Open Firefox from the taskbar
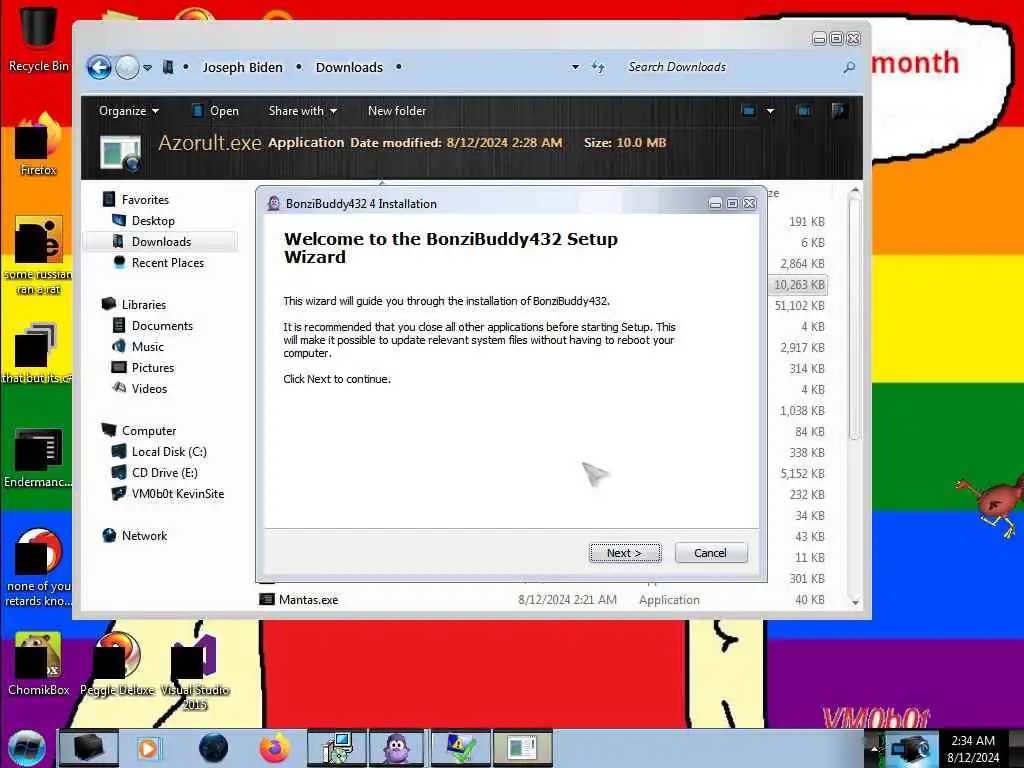Viewport: 1024px width, 768px height. tap(275, 748)
